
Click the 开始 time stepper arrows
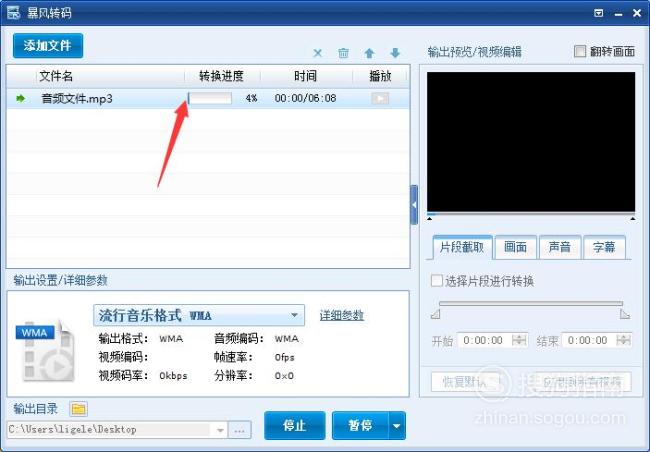[x=519, y=340]
